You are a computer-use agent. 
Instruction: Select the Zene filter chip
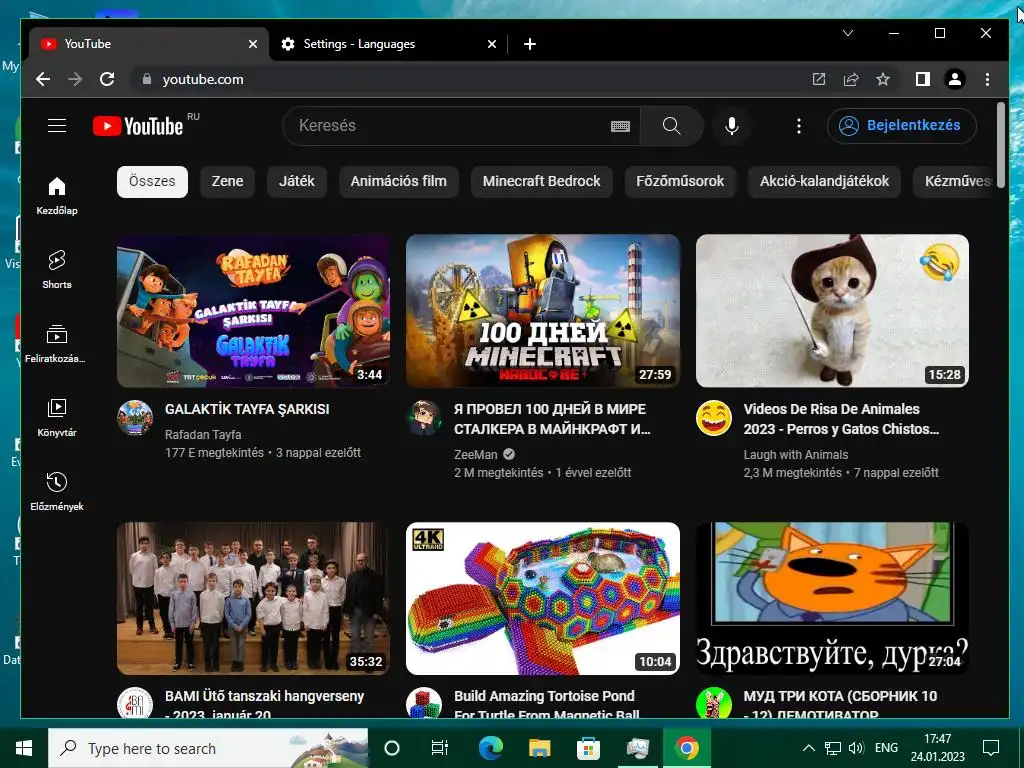click(x=227, y=182)
